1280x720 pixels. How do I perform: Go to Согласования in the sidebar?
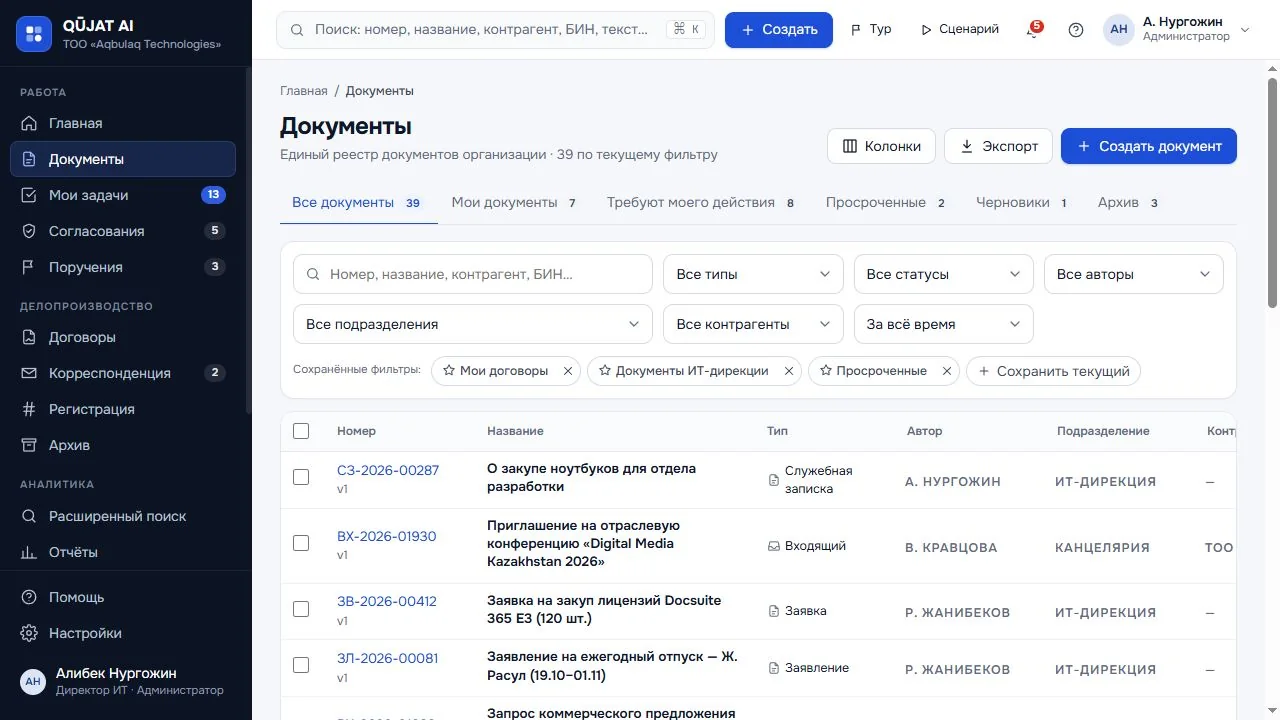(x=123, y=231)
